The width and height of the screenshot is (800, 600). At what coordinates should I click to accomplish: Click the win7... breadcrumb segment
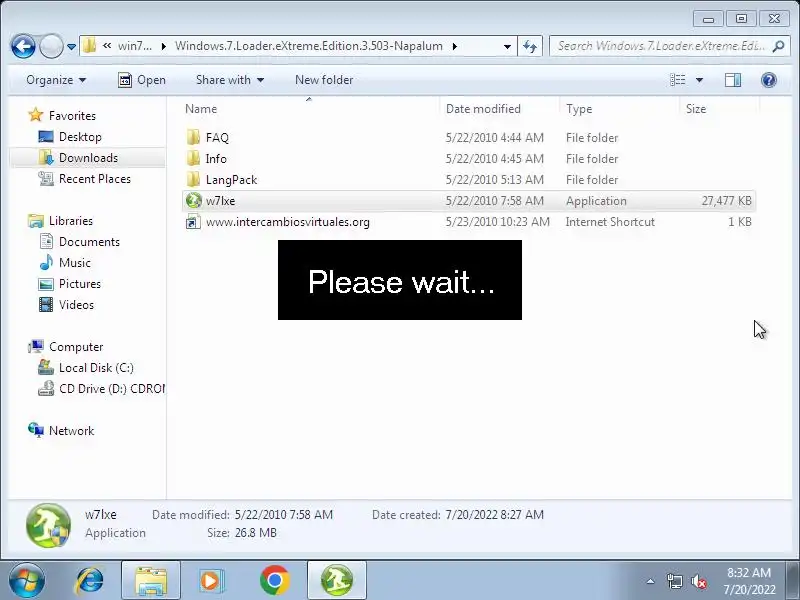tap(135, 46)
